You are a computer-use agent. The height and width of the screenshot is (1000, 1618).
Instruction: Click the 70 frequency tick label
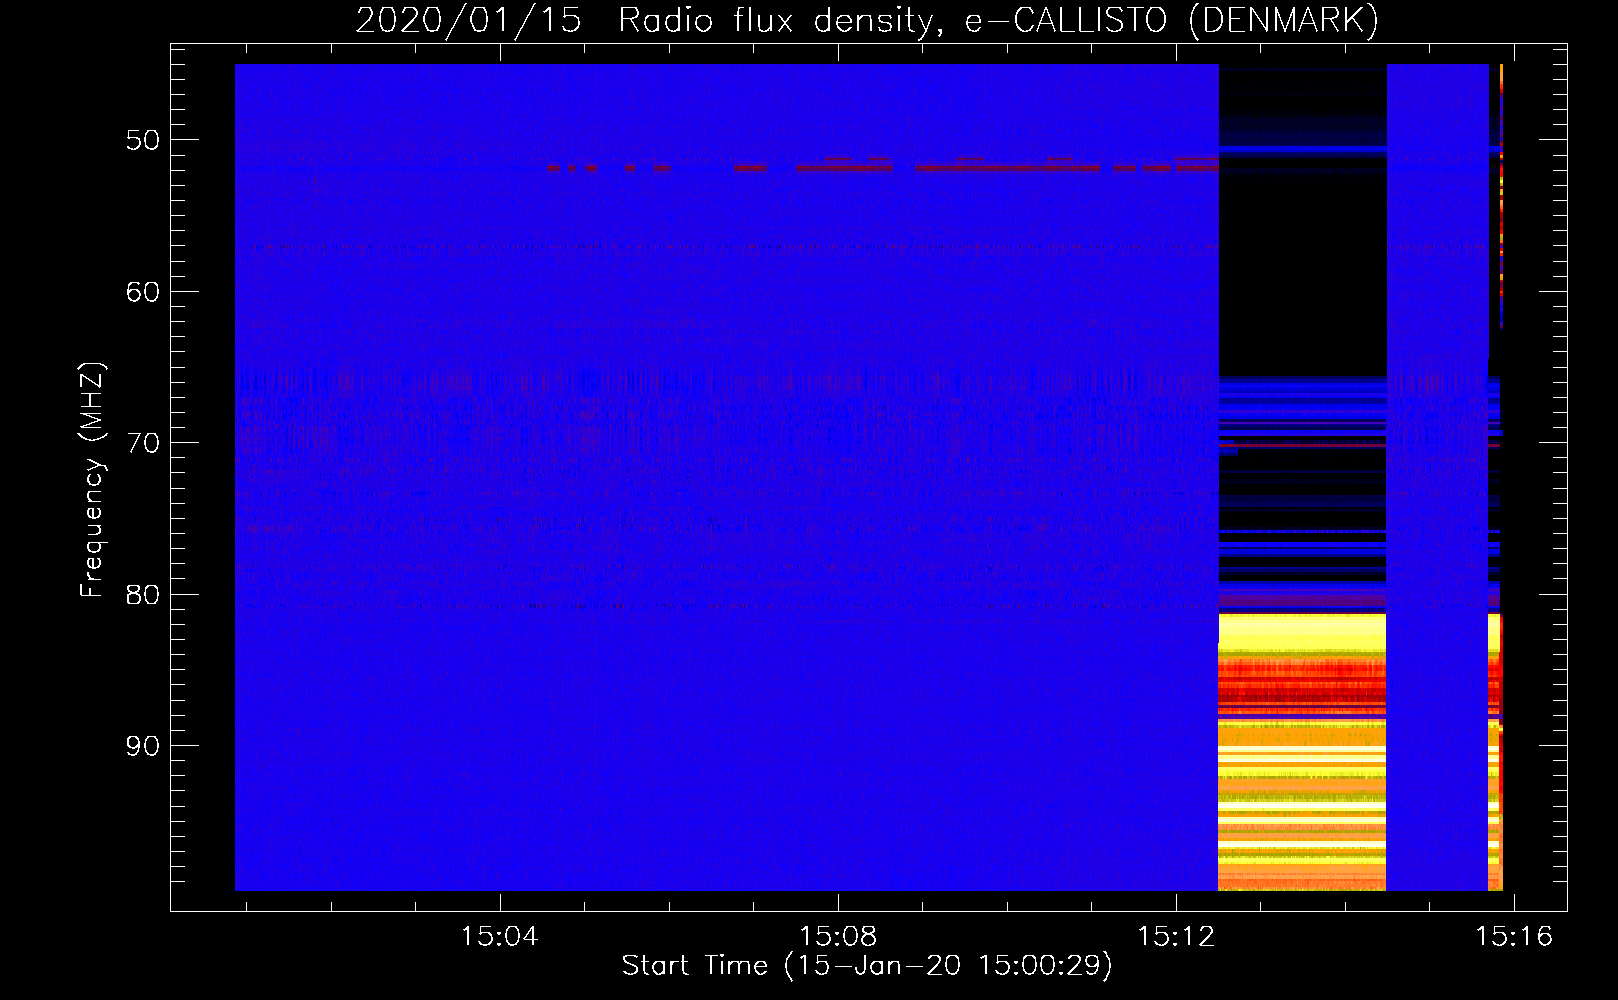tap(143, 443)
